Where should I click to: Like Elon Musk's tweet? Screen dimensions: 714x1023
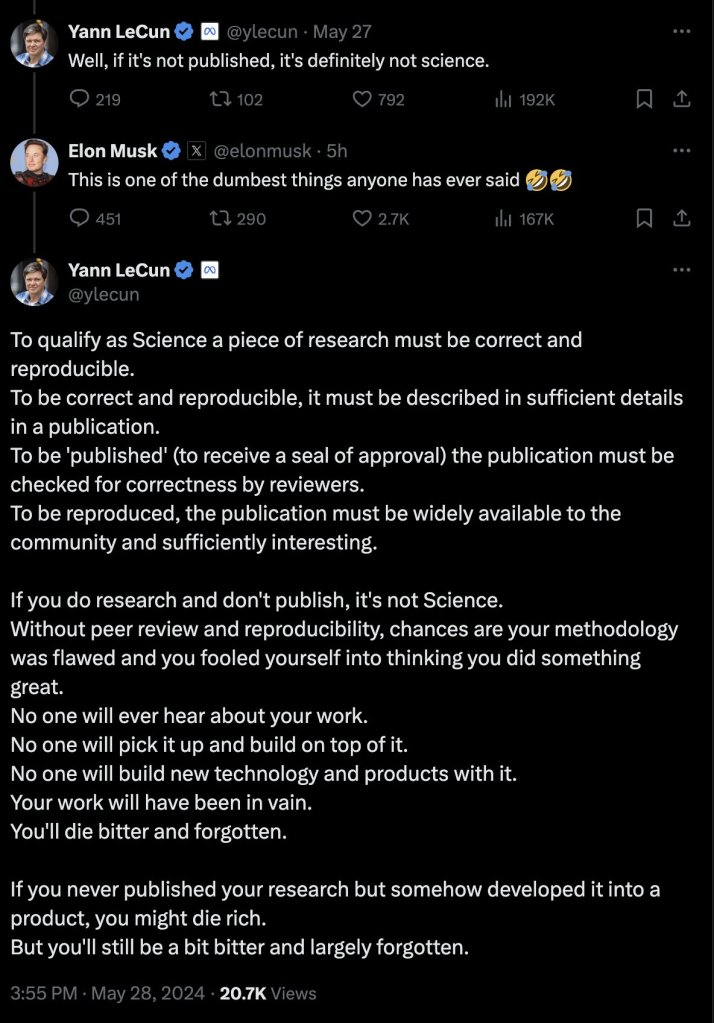coord(364,218)
